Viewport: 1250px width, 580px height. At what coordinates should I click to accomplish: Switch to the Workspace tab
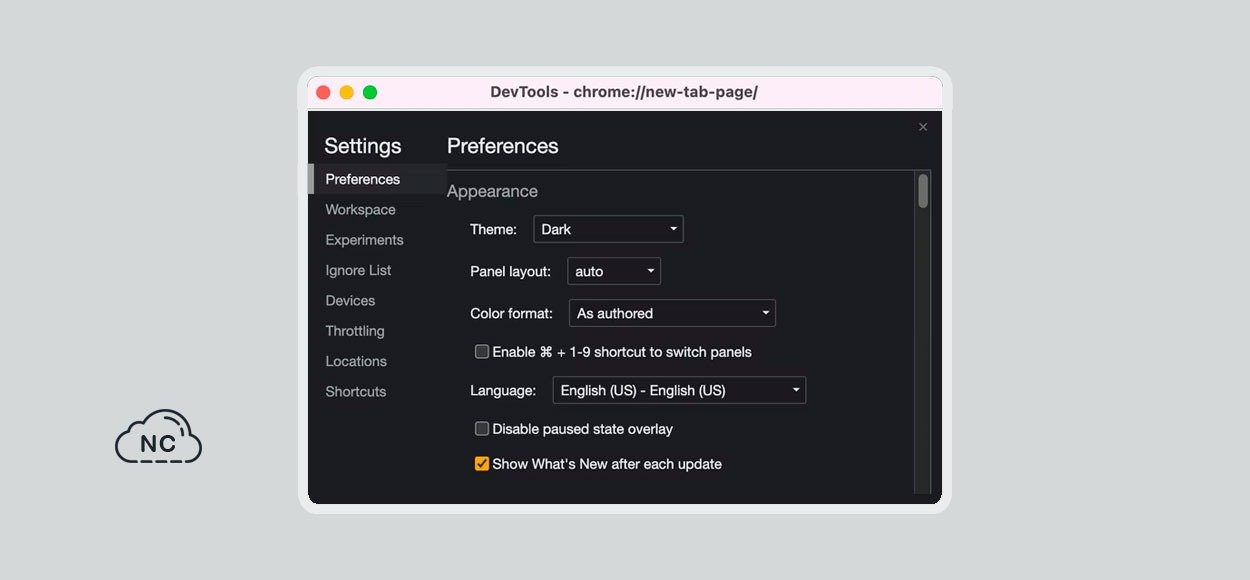pyautogui.click(x=360, y=210)
